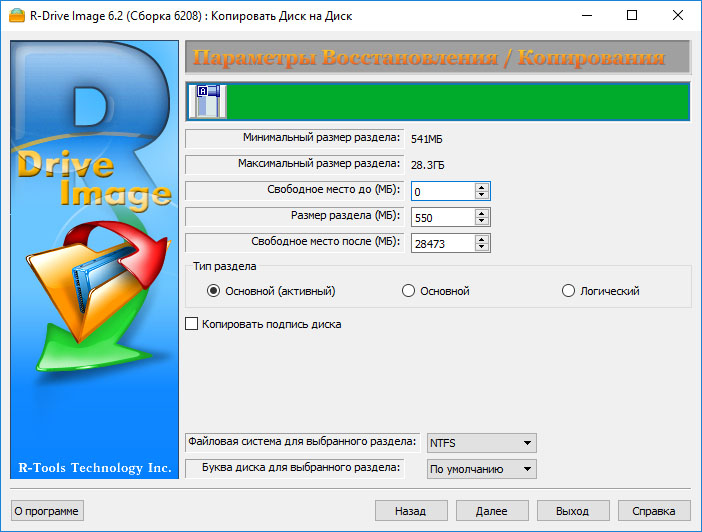
Task: Increase "Свободное место после" with up arrow
Action: (481, 239)
